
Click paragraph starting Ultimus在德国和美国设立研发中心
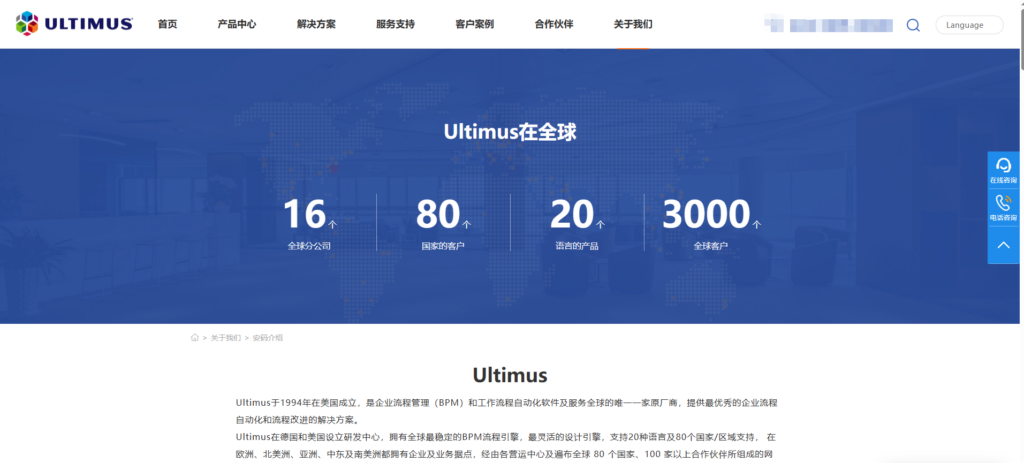pyautogui.click(x=507, y=445)
